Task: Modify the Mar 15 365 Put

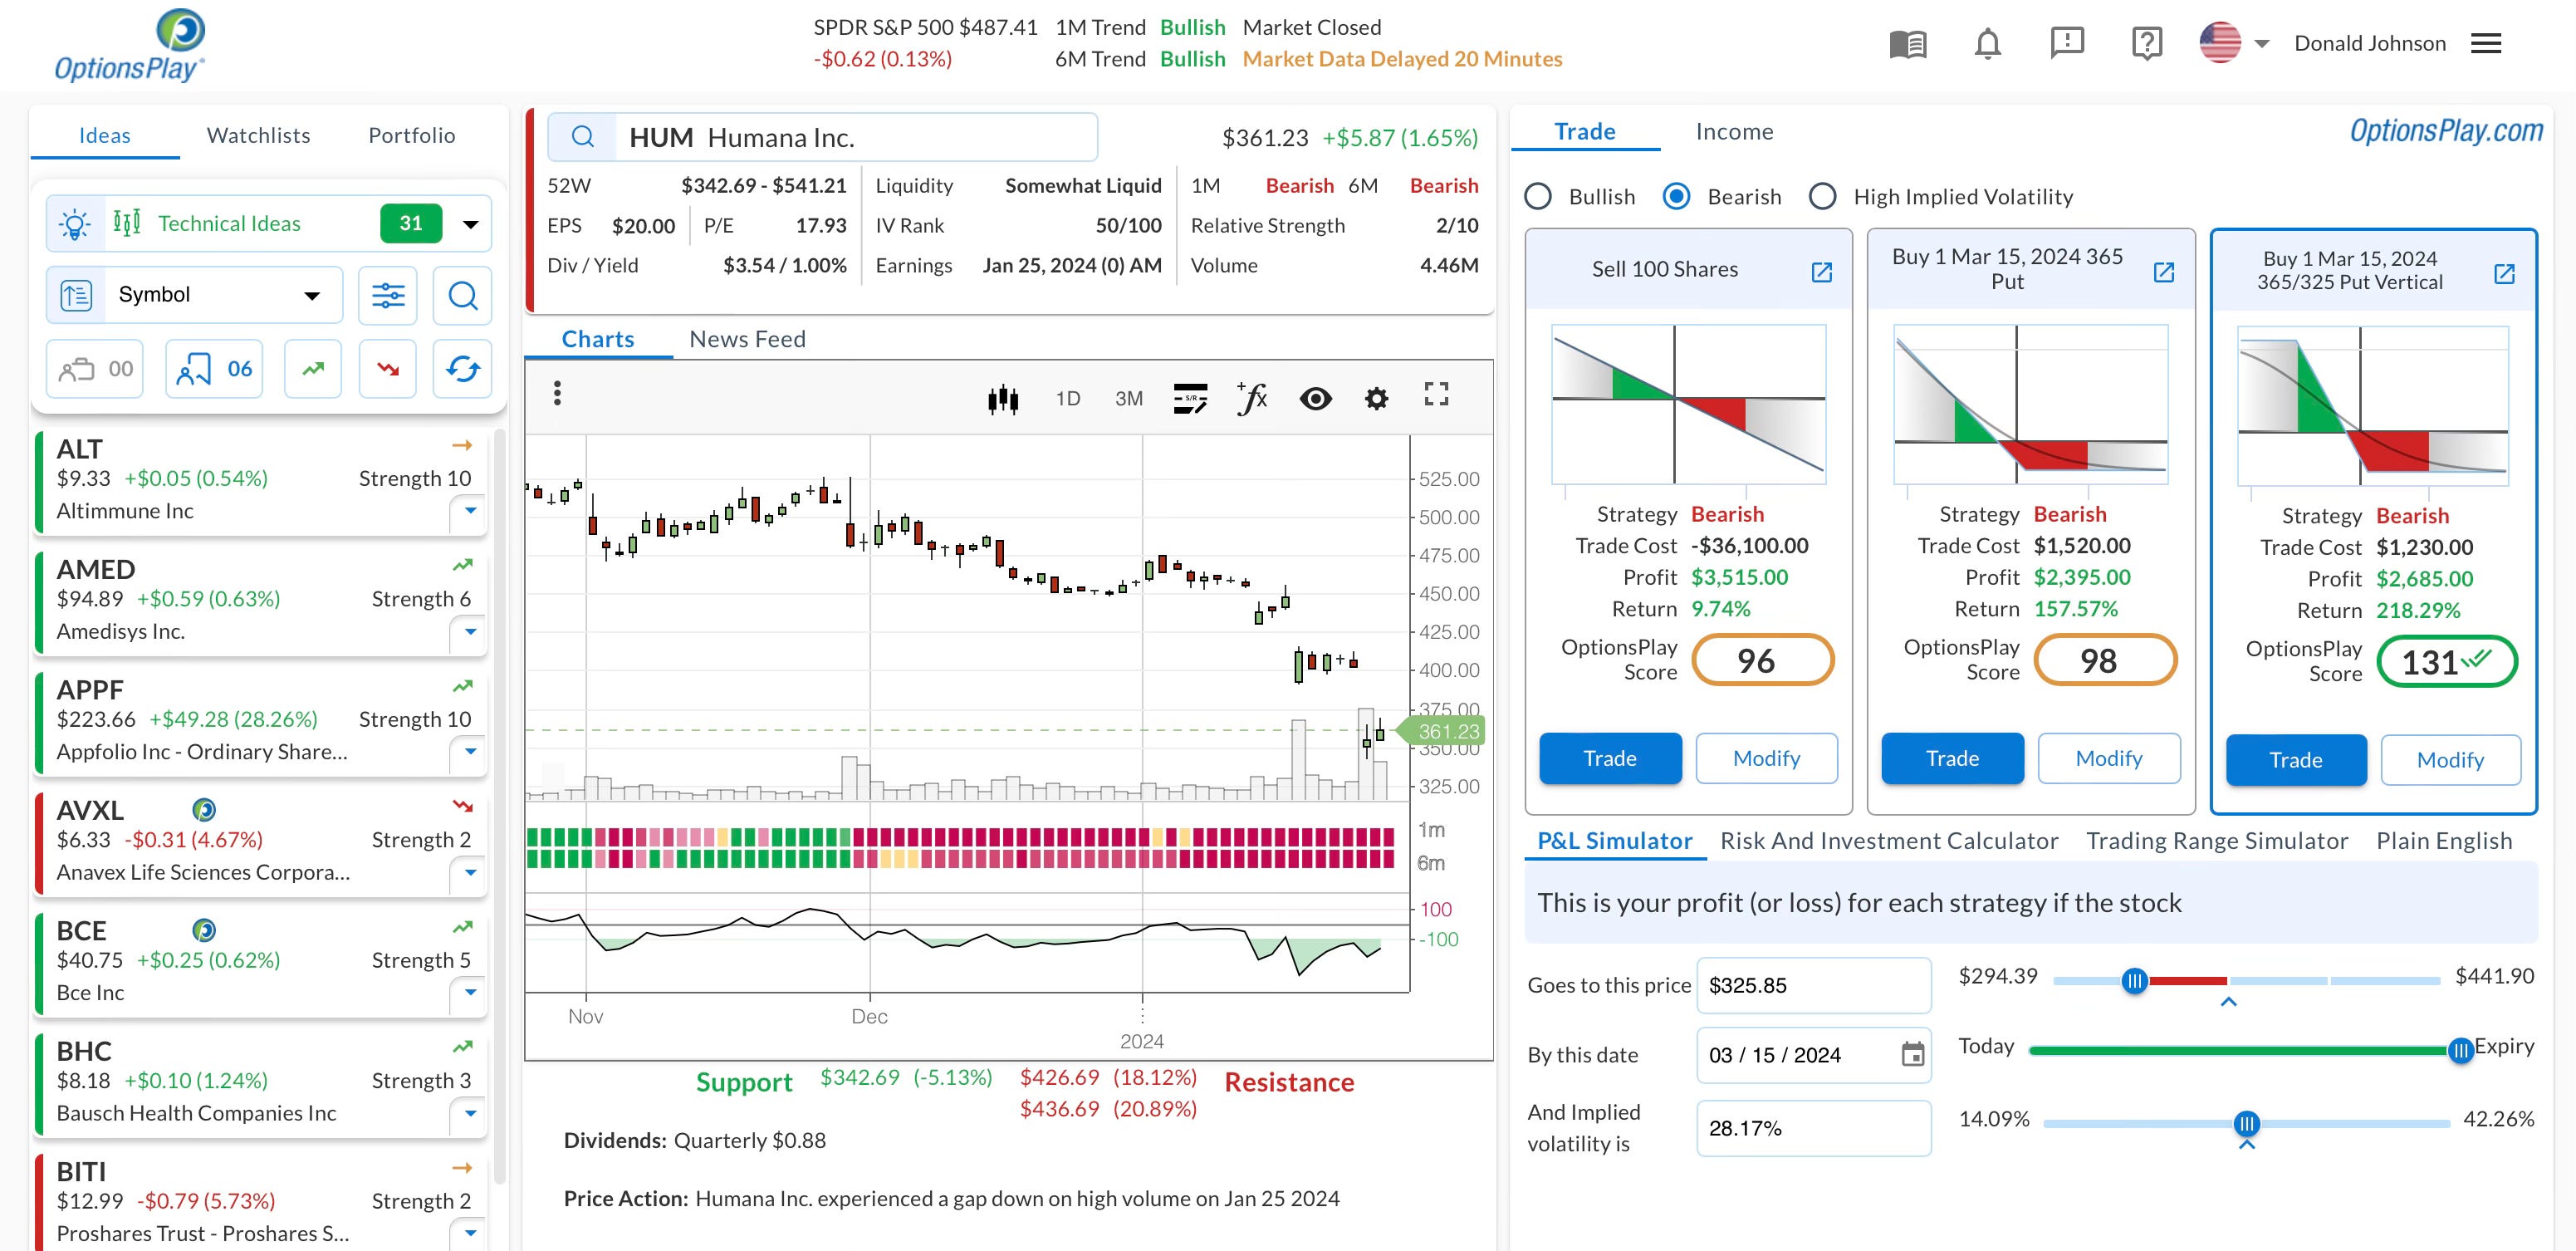Action: [x=2108, y=758]
